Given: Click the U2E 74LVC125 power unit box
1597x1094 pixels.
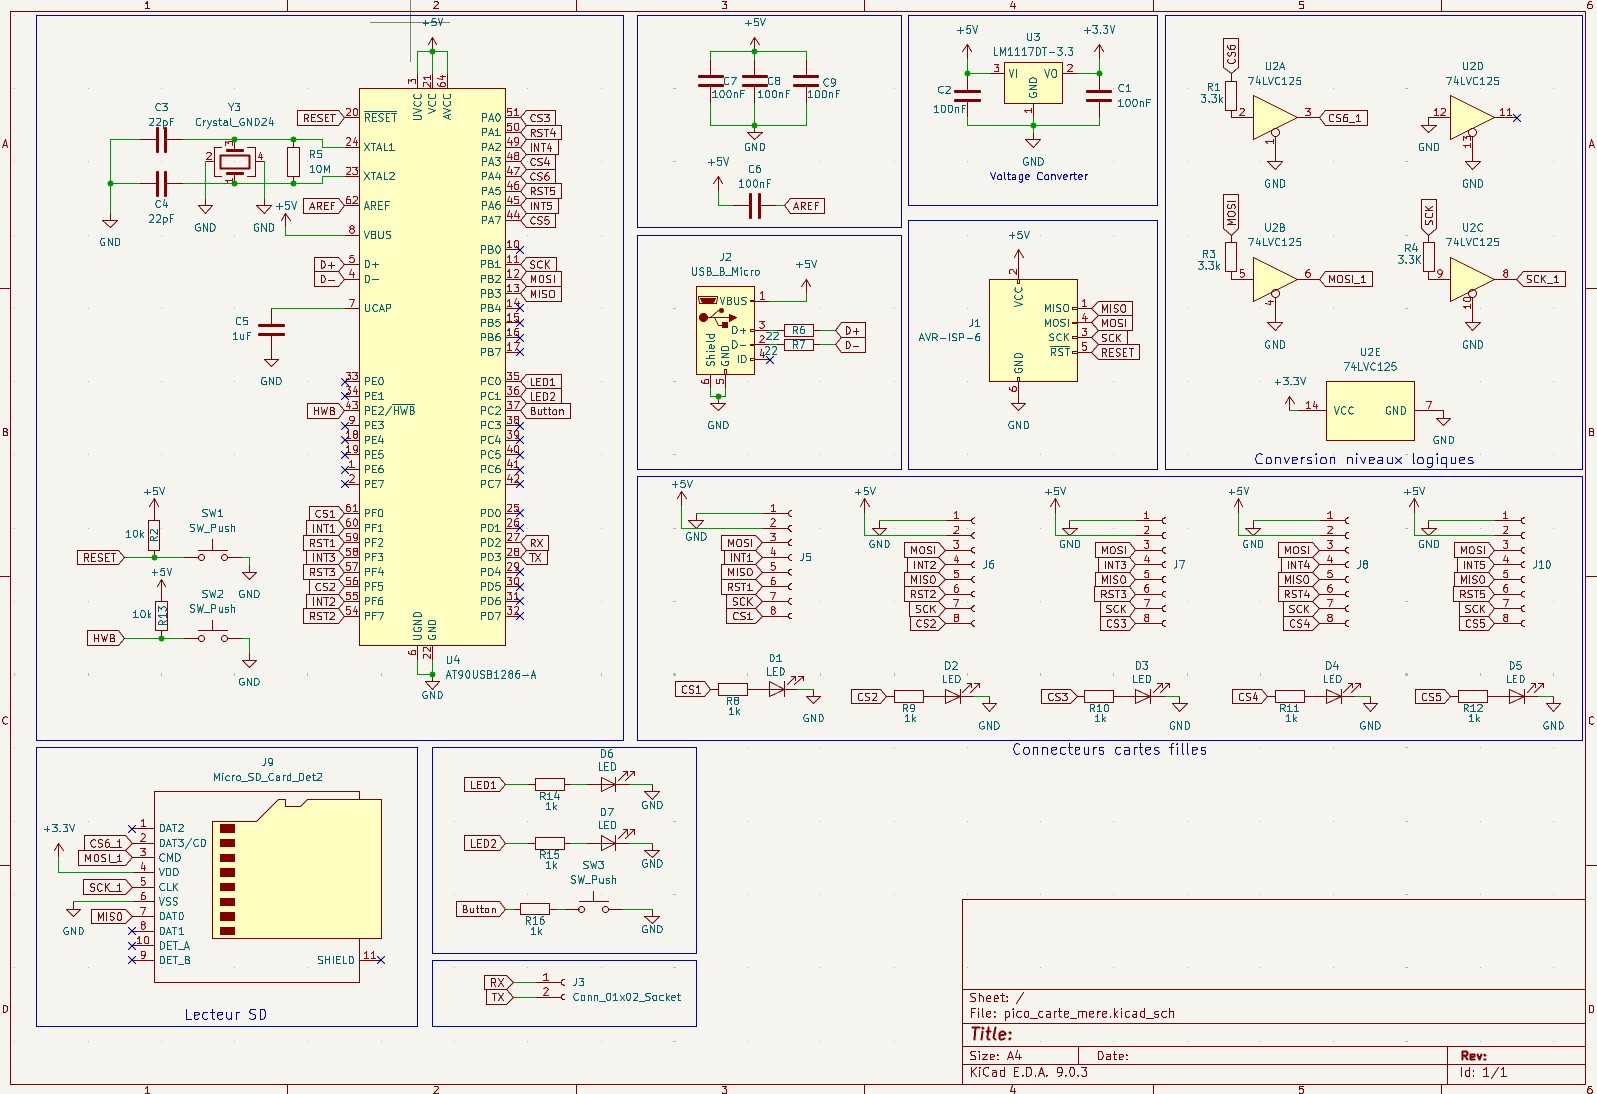Looking at the screenshot, I should click(1369, 410).
